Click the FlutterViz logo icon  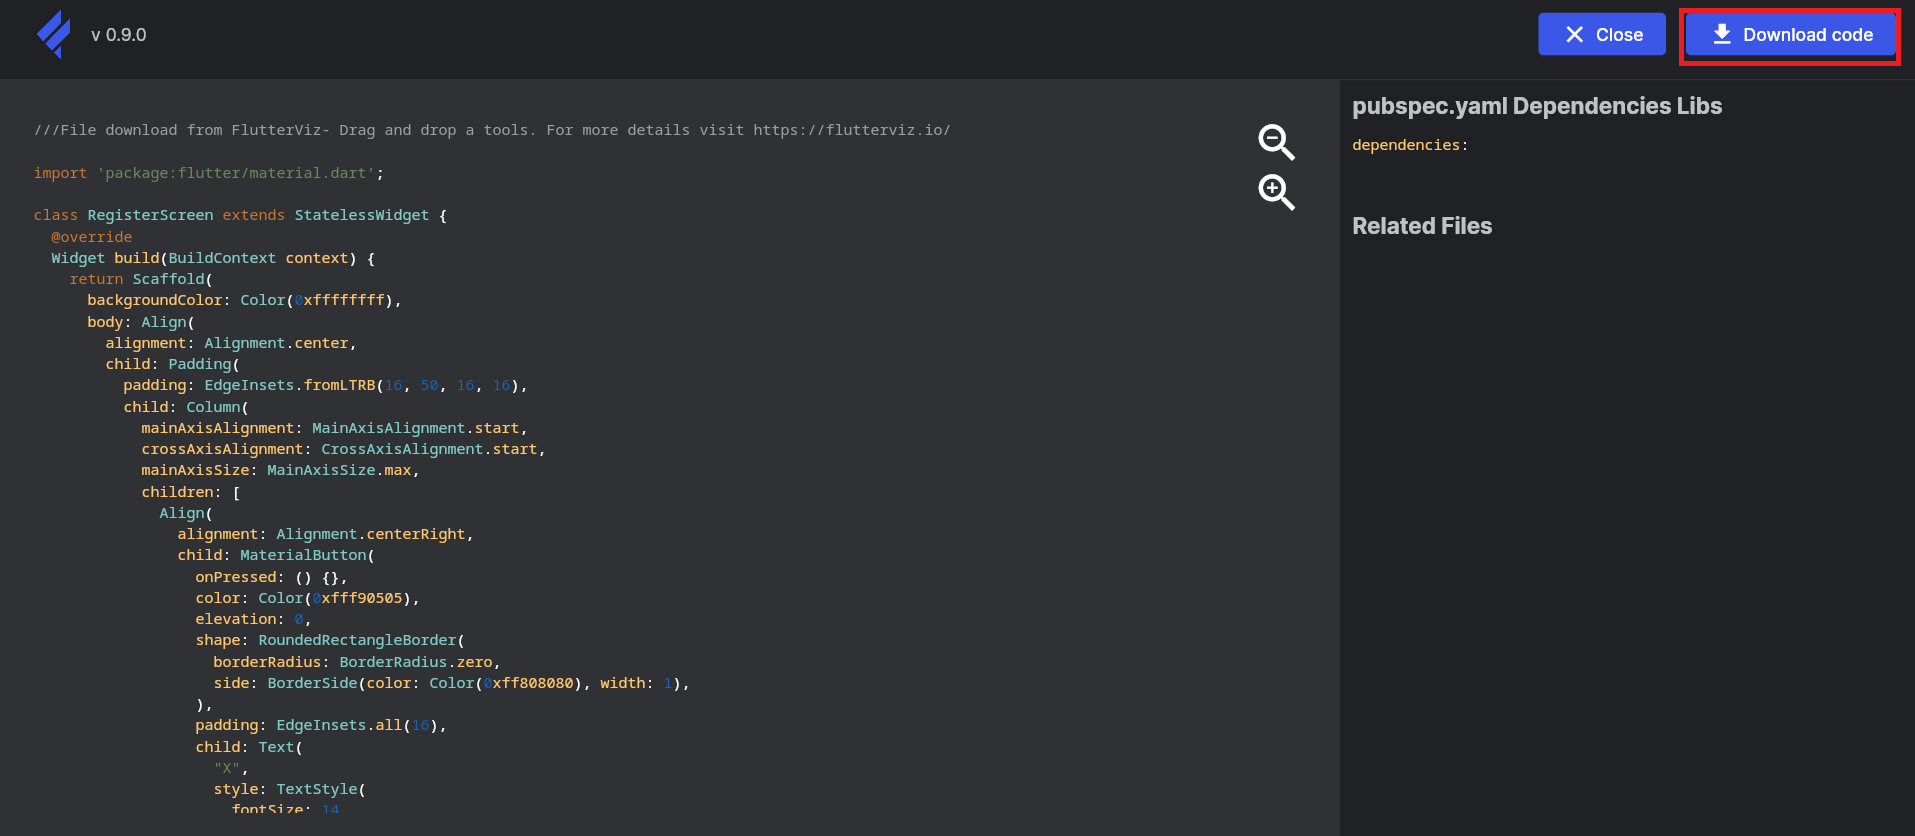pyautogui.click(x=54, y=34)
